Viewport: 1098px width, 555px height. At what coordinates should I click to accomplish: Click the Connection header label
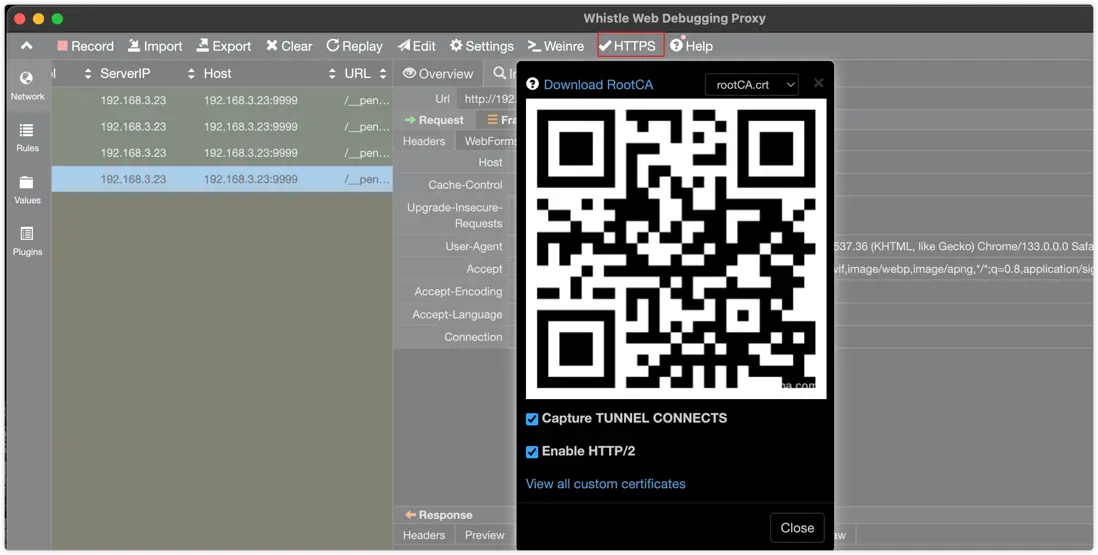[473, 337]
